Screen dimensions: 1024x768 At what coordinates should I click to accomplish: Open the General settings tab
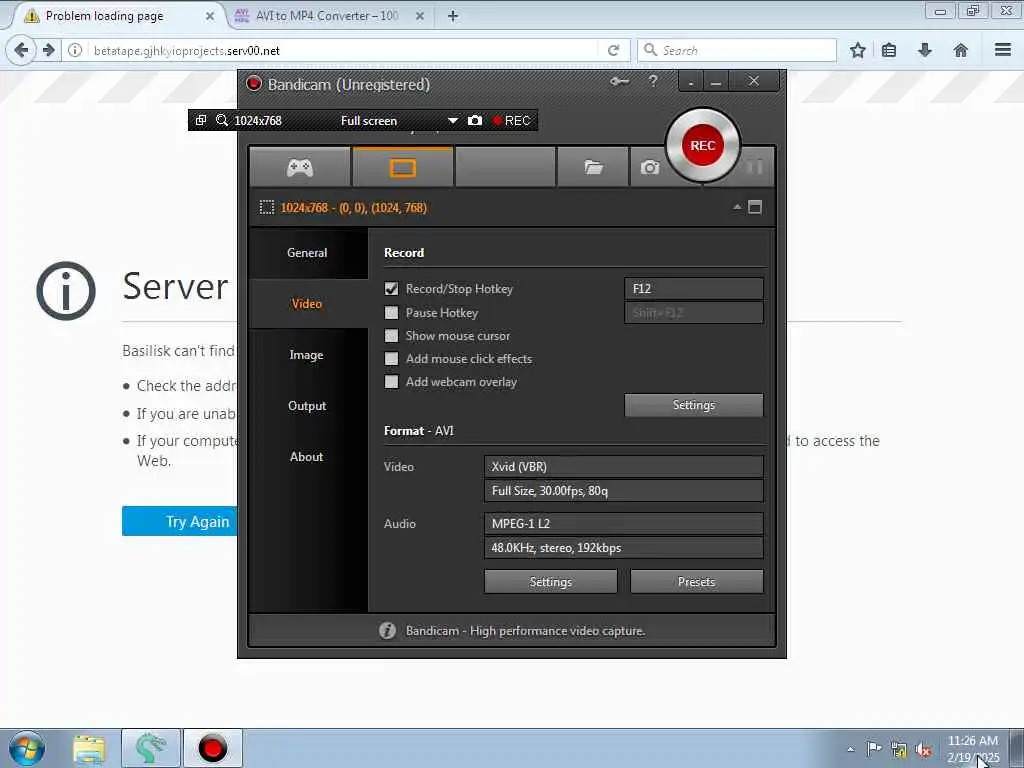click(307, 253)
